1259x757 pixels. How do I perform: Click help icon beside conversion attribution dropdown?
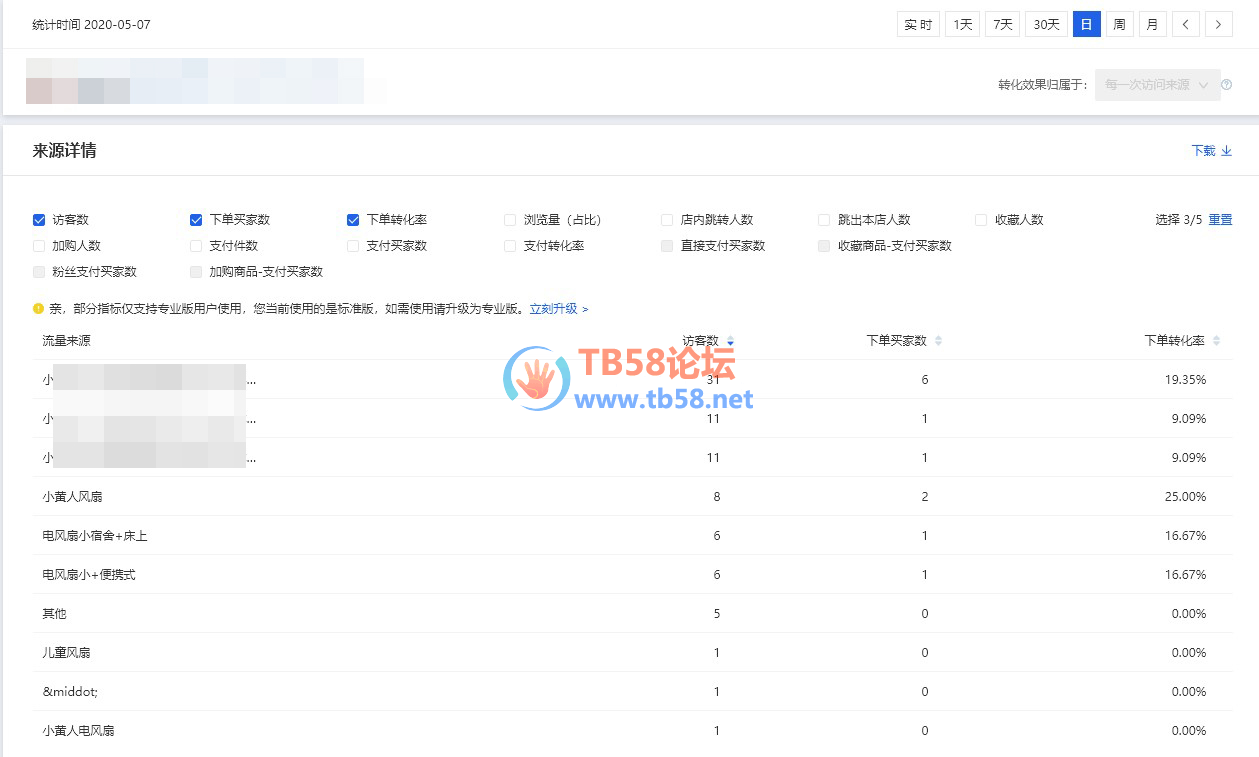tap(1227, 85)
